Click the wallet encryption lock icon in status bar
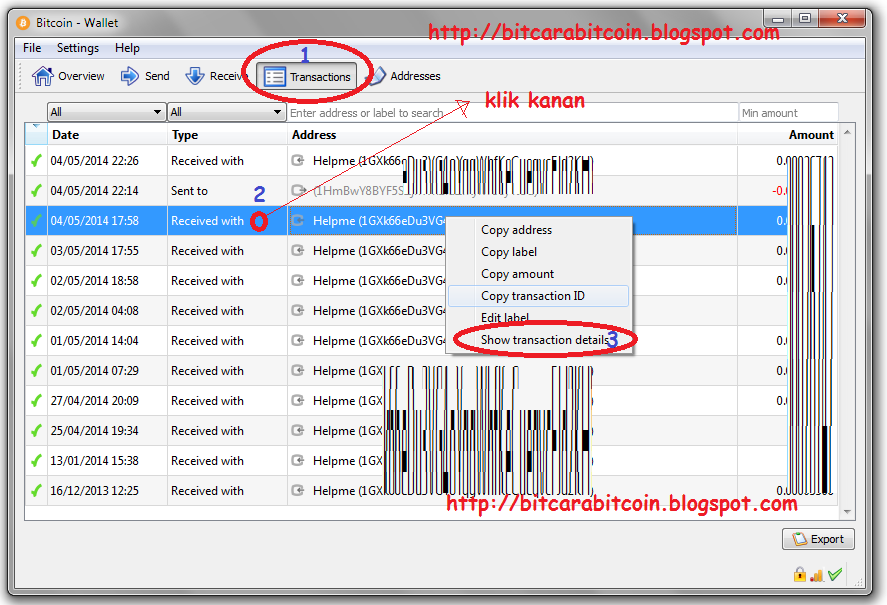Image resolution: width=887 pixels, height=605 pixels. [x=800, y=574]
